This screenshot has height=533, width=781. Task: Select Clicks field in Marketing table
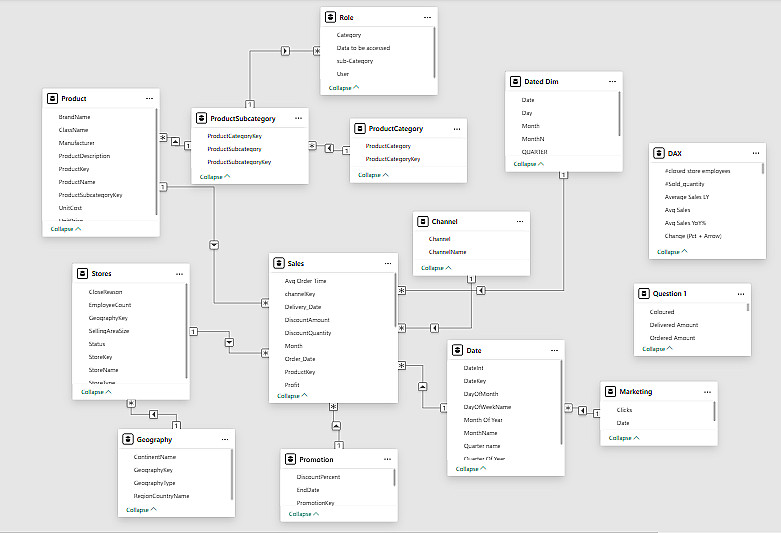click(x=624, y=410)
